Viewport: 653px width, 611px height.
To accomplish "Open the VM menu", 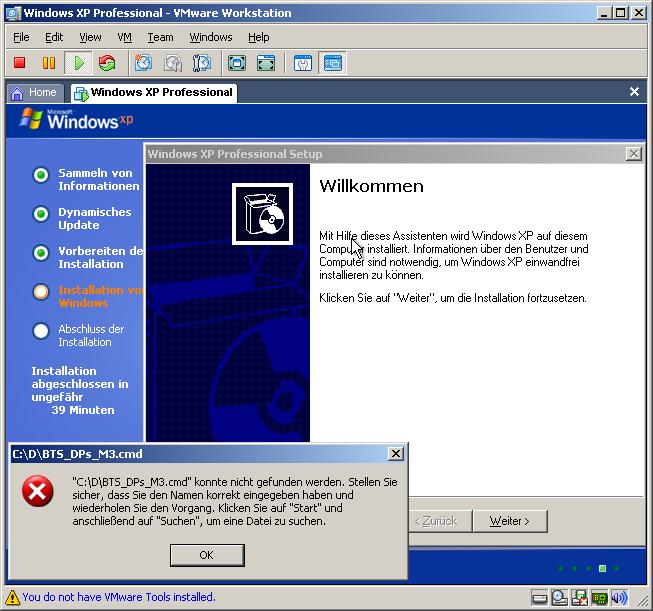I will click(x=125, y=37).
